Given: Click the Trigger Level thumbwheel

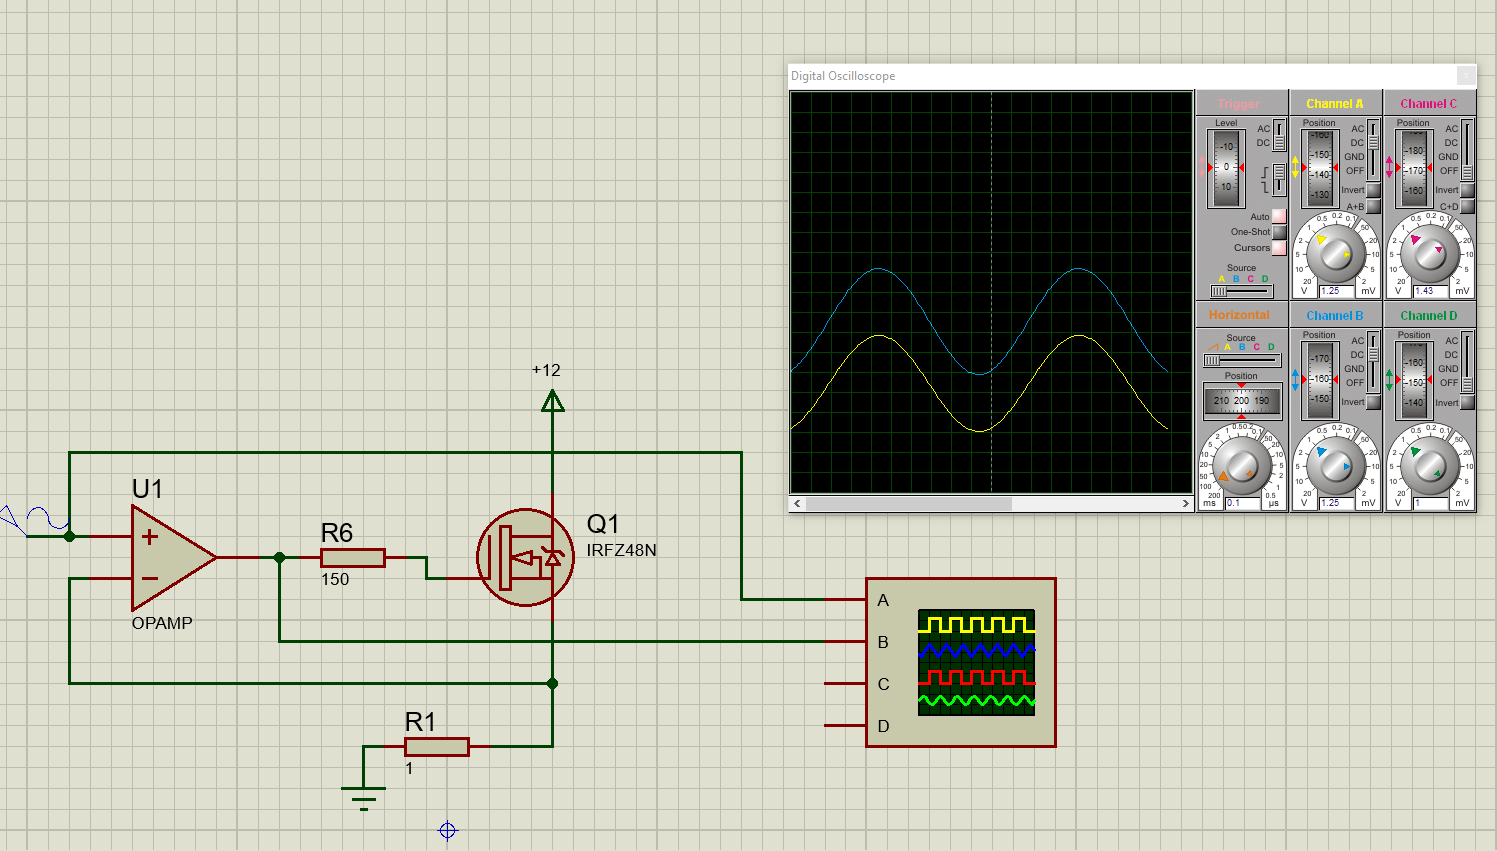Looking at the screenshot, I should 1226,168.
